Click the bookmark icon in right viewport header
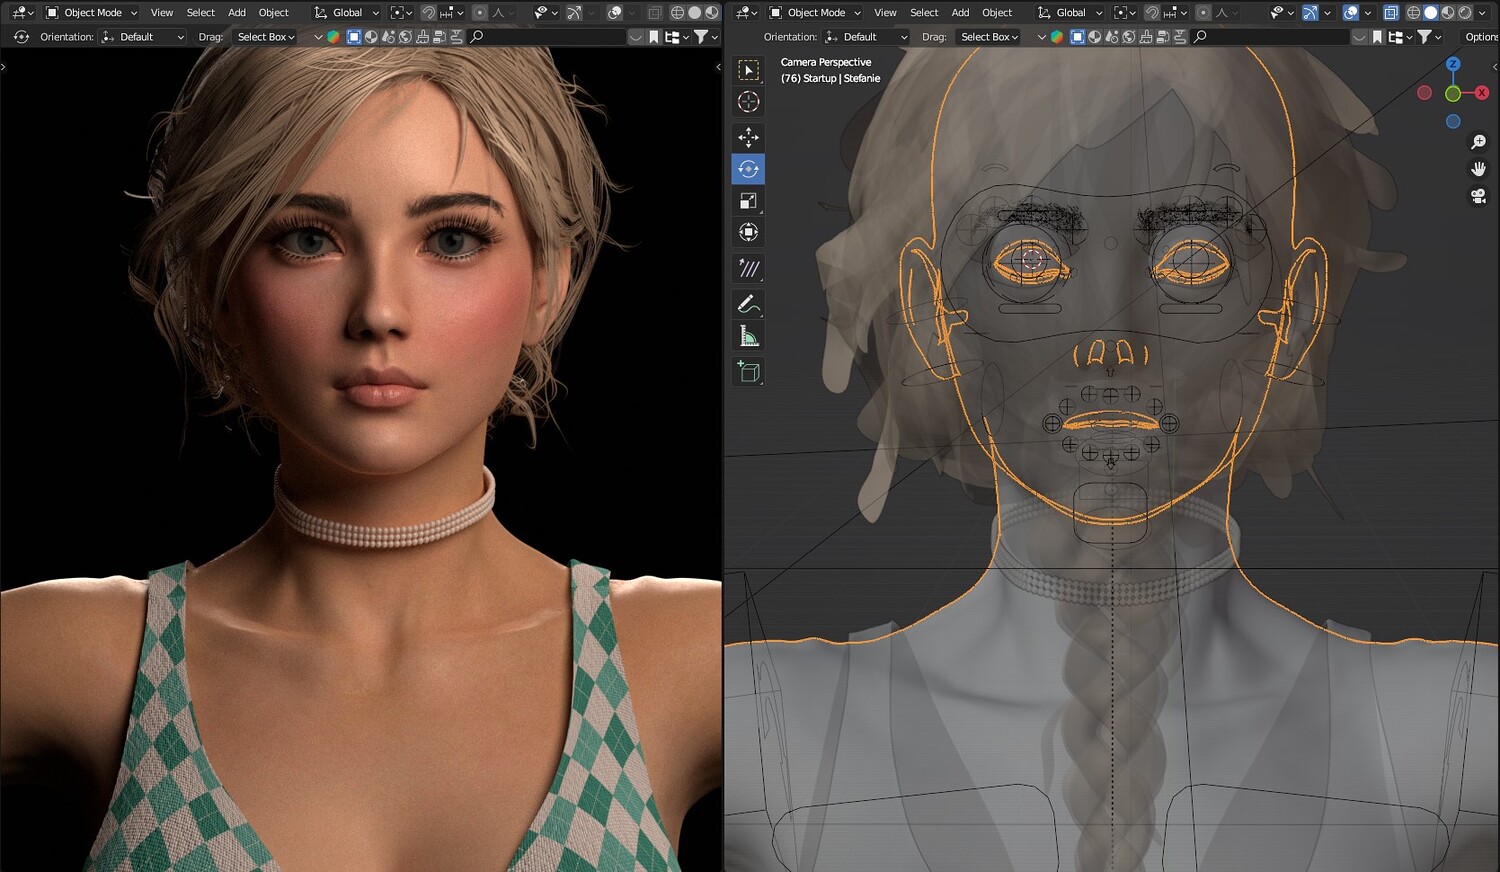This screenshot has width=1500, height=872. pos(1378,37)
